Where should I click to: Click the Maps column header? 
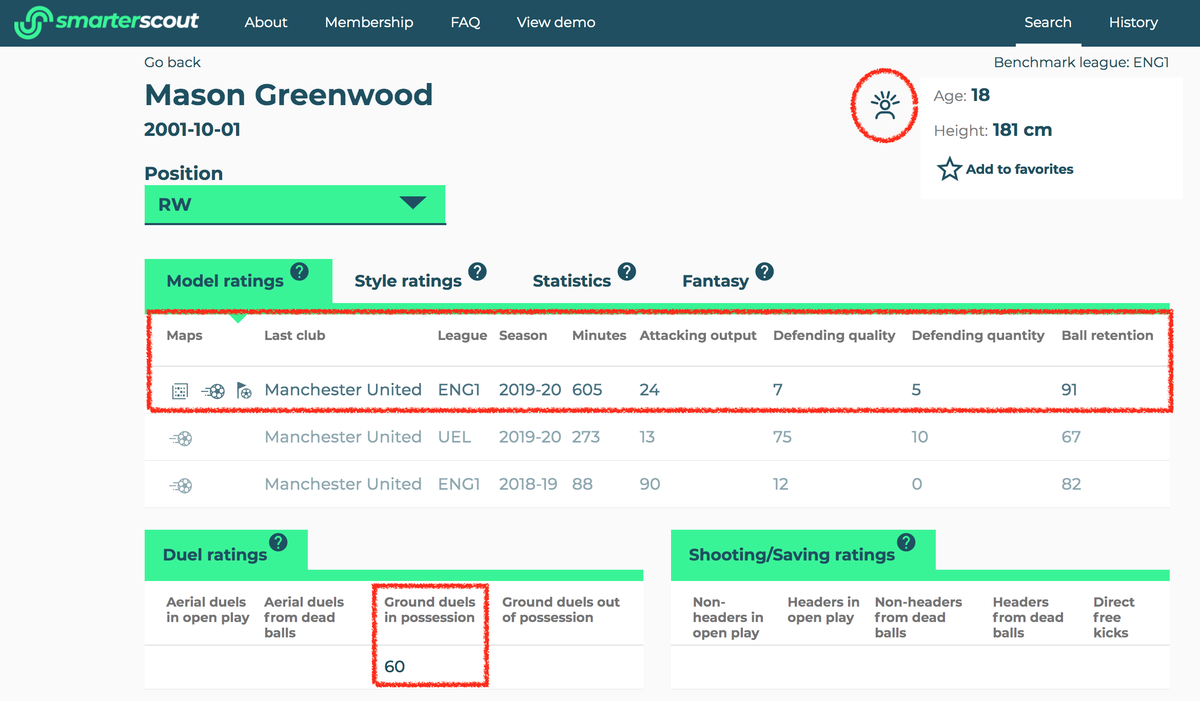tap(184, 335)
